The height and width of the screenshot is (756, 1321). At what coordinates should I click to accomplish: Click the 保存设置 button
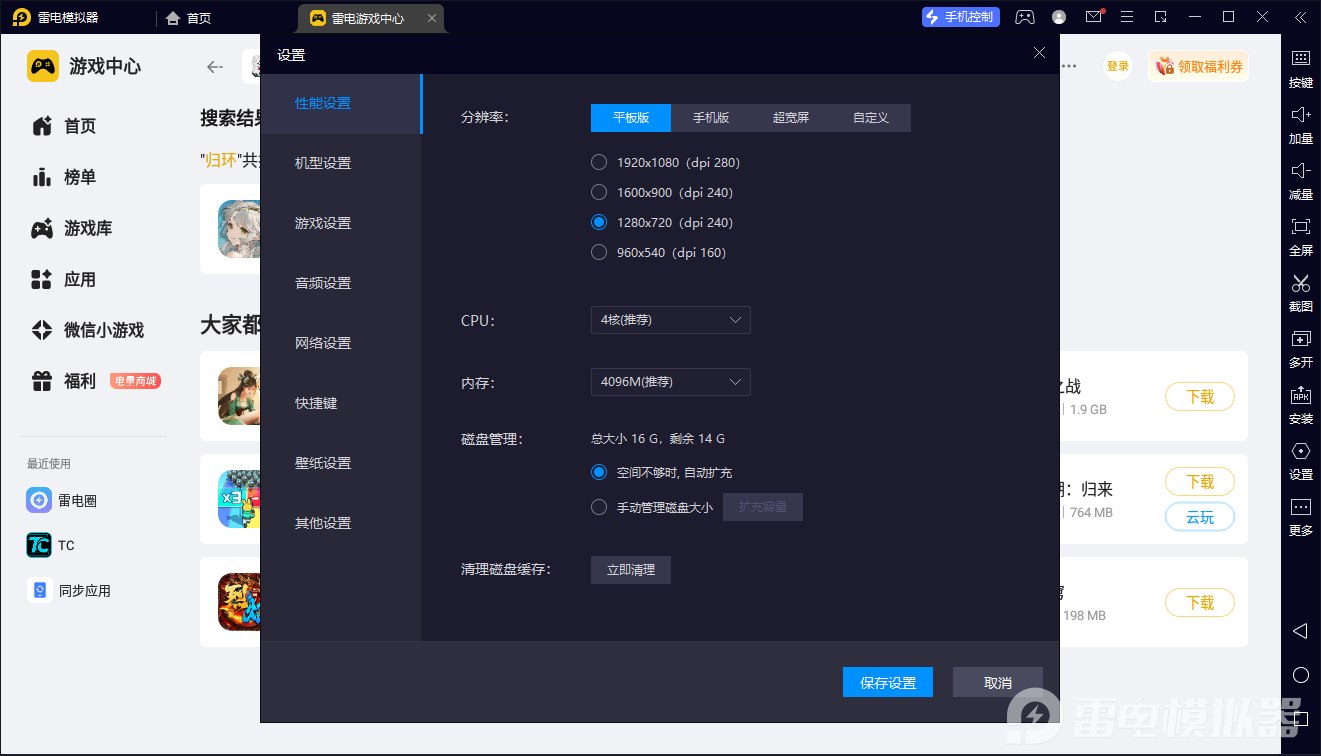click(x=888, y=682)
